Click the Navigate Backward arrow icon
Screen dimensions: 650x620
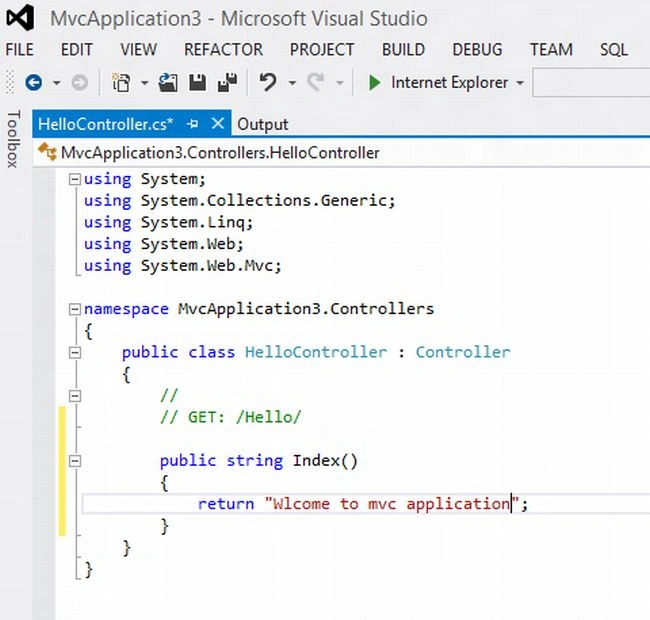point(34,82)
